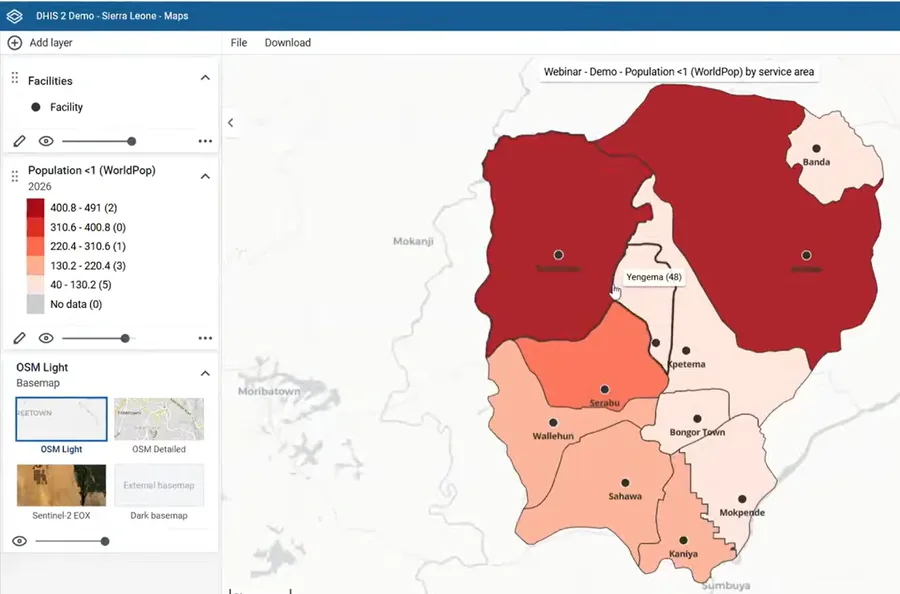Collapse the Population <1 (WorldPop) card

205,176
